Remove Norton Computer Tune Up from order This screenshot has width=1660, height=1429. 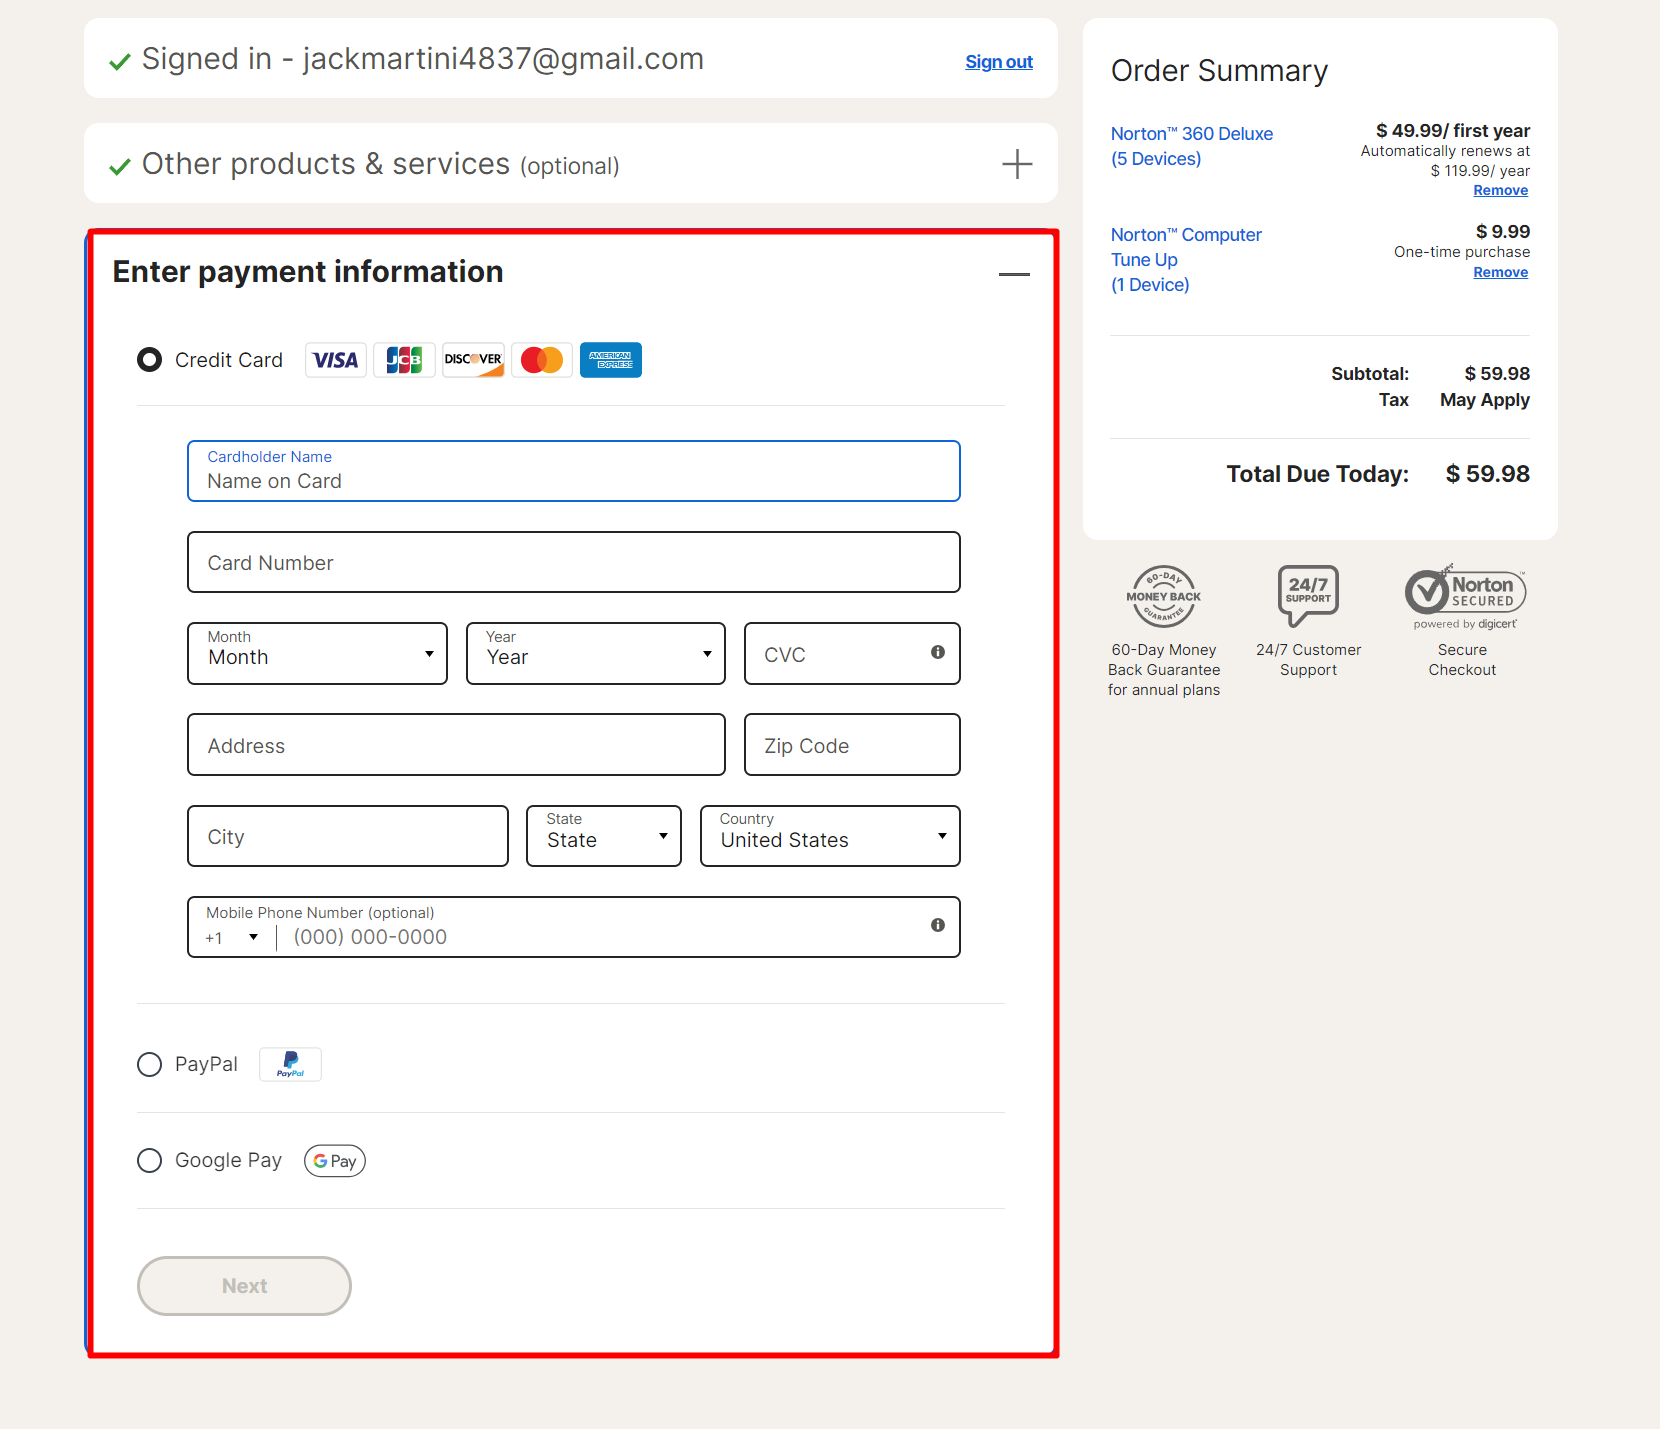[1500, 272]
